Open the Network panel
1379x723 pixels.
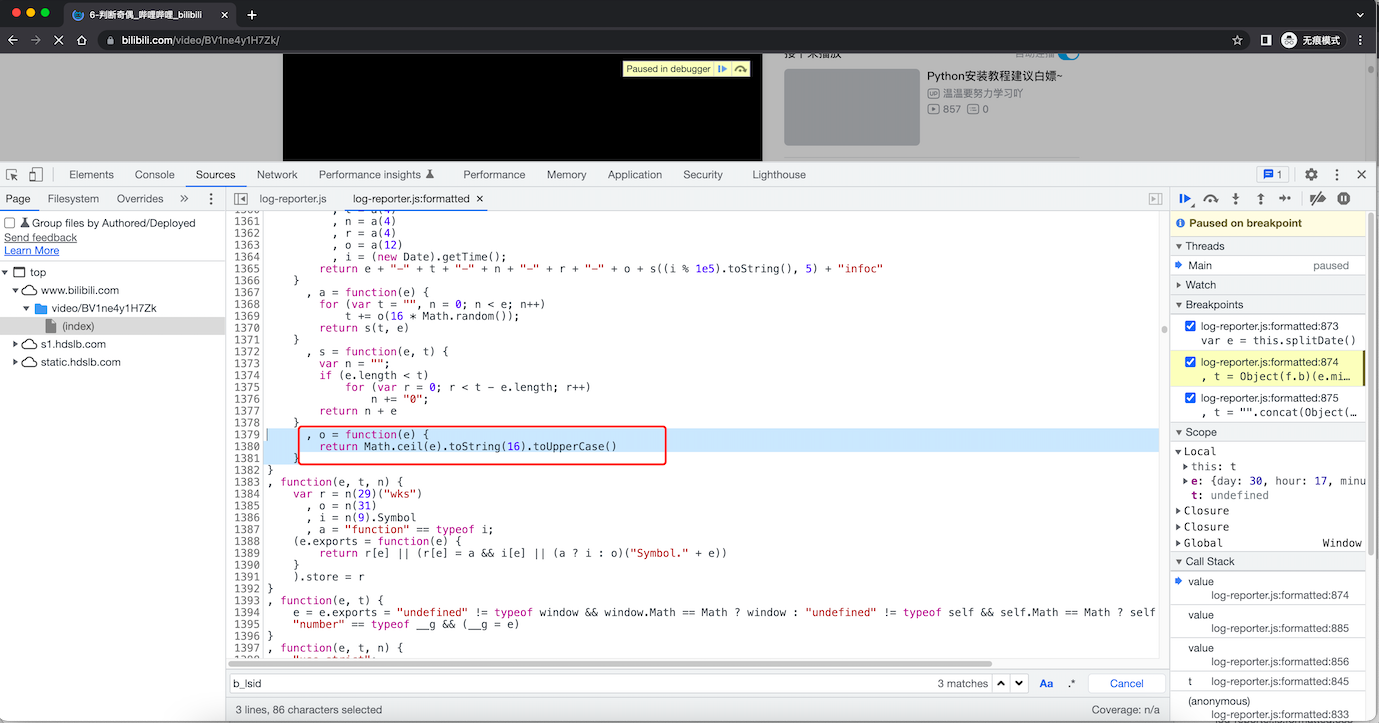click(277, 174)
